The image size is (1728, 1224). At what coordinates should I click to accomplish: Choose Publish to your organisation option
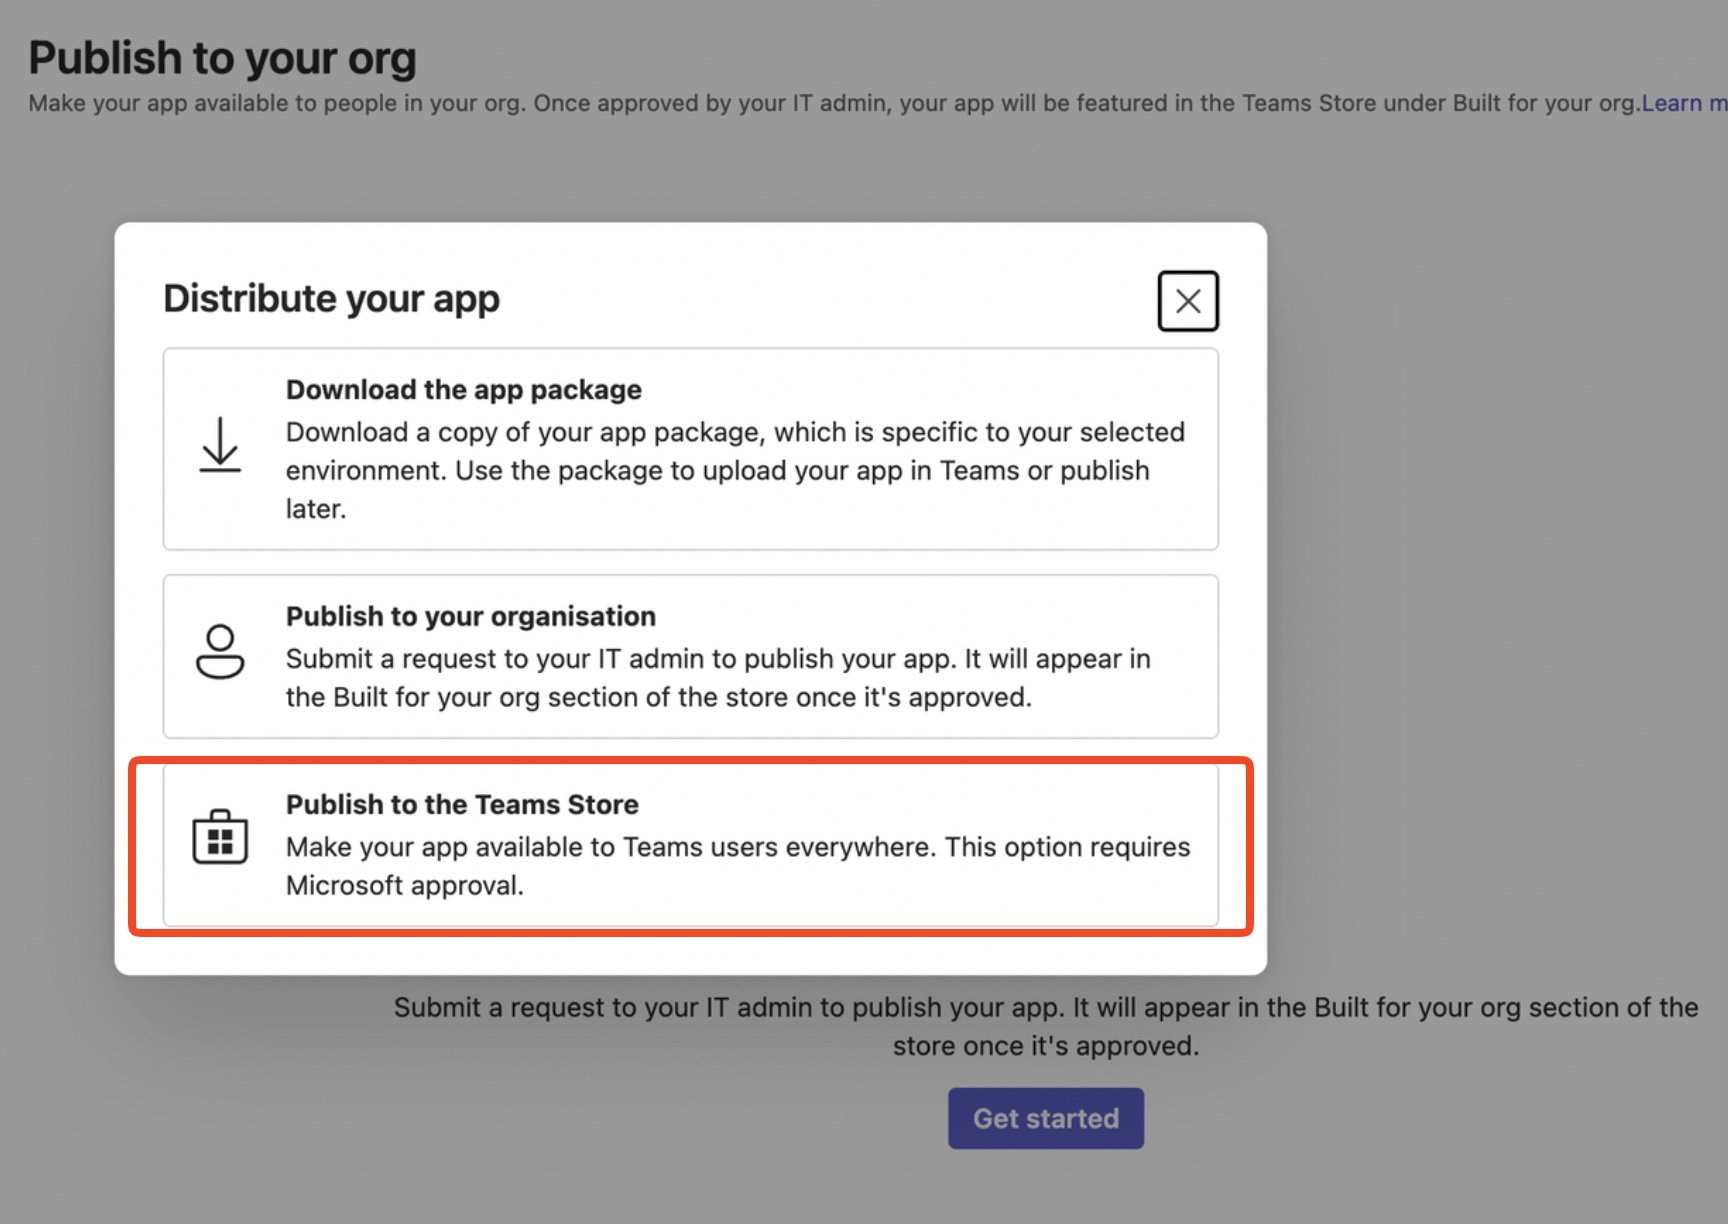(x=691, y=656)
